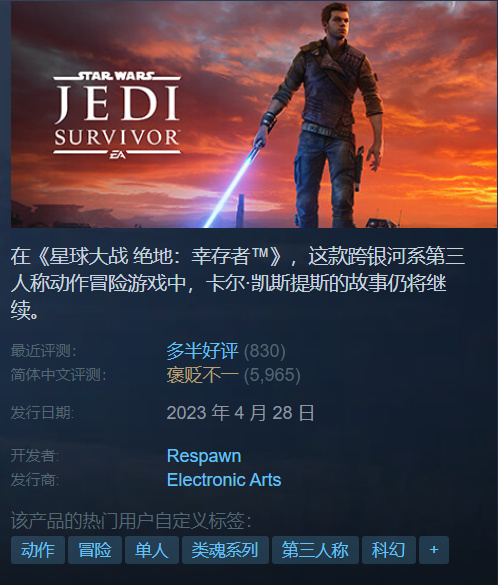
Task: Click the release date 2023 年 4 月 28 日
Action: (240, 413)
